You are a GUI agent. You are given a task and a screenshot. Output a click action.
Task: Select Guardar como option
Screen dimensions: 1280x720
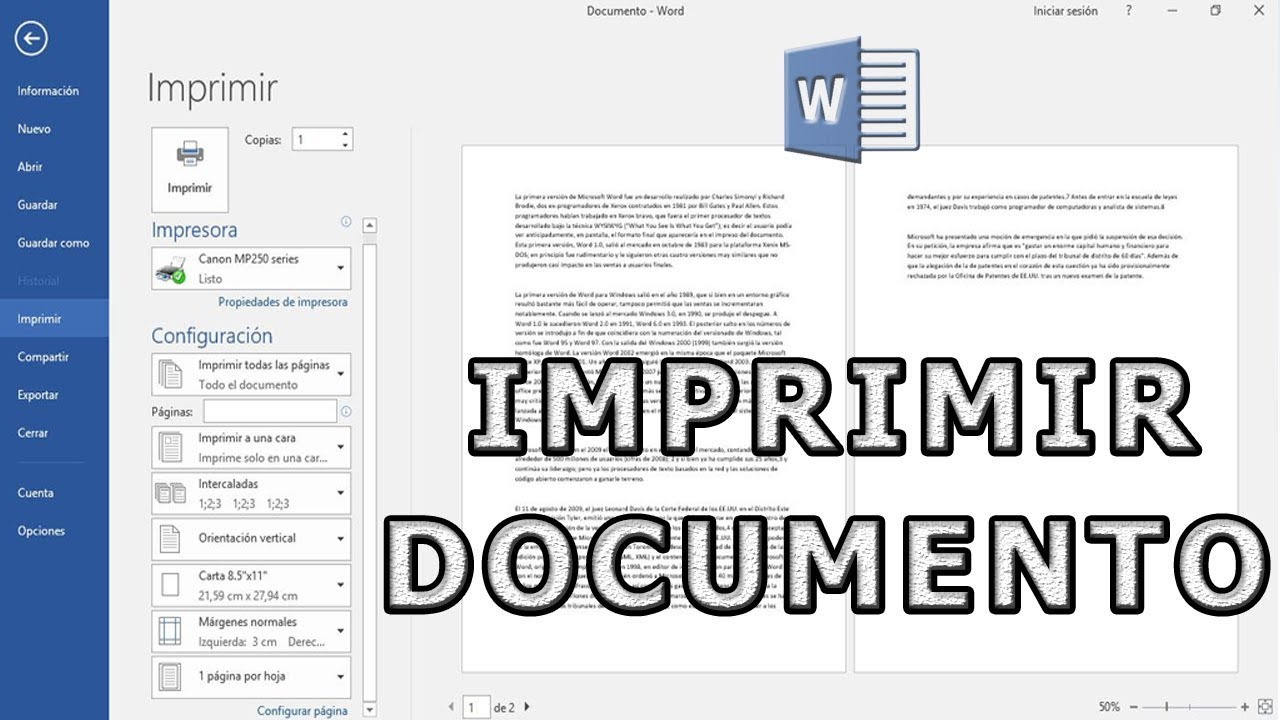pyautogui.click(x=53, y=243)
